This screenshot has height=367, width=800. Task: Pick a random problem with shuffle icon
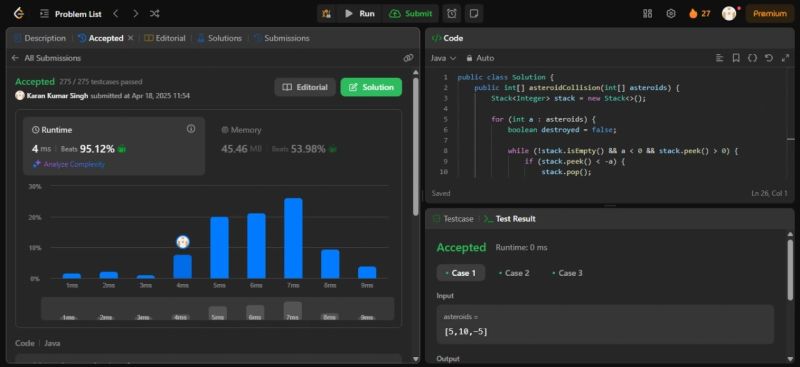click(x=155, y=14)
